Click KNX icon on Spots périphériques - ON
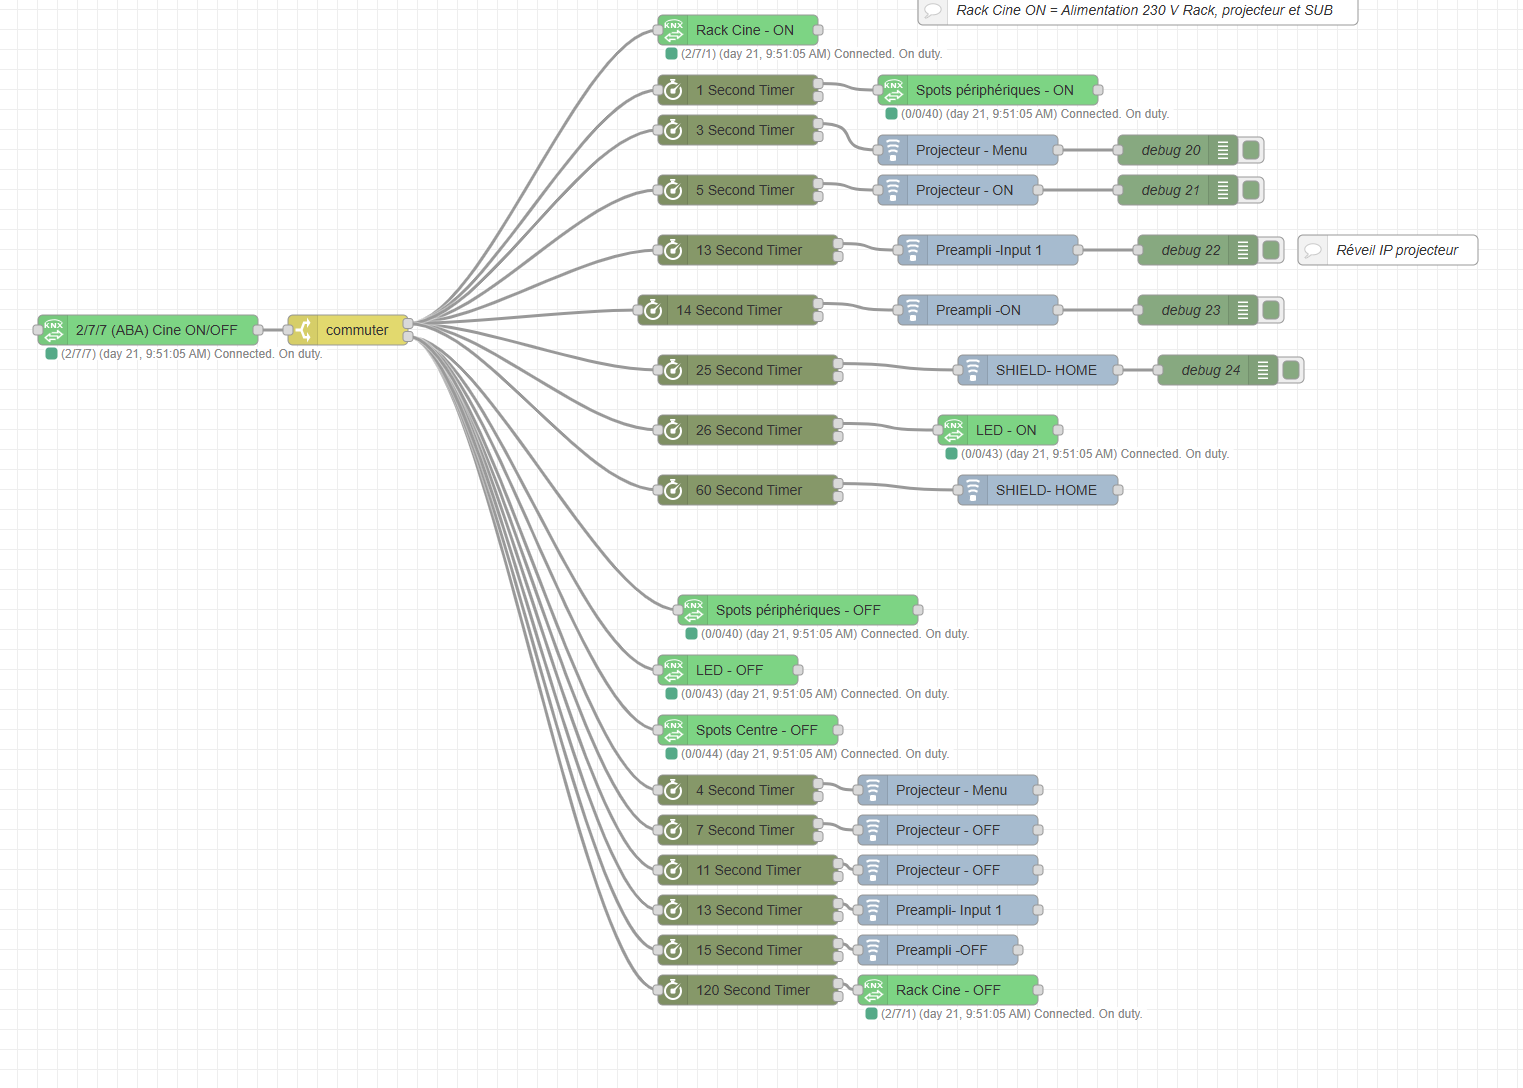Screen dimensions: 1523x1088 pyautogui.click(x=893, y=90)
